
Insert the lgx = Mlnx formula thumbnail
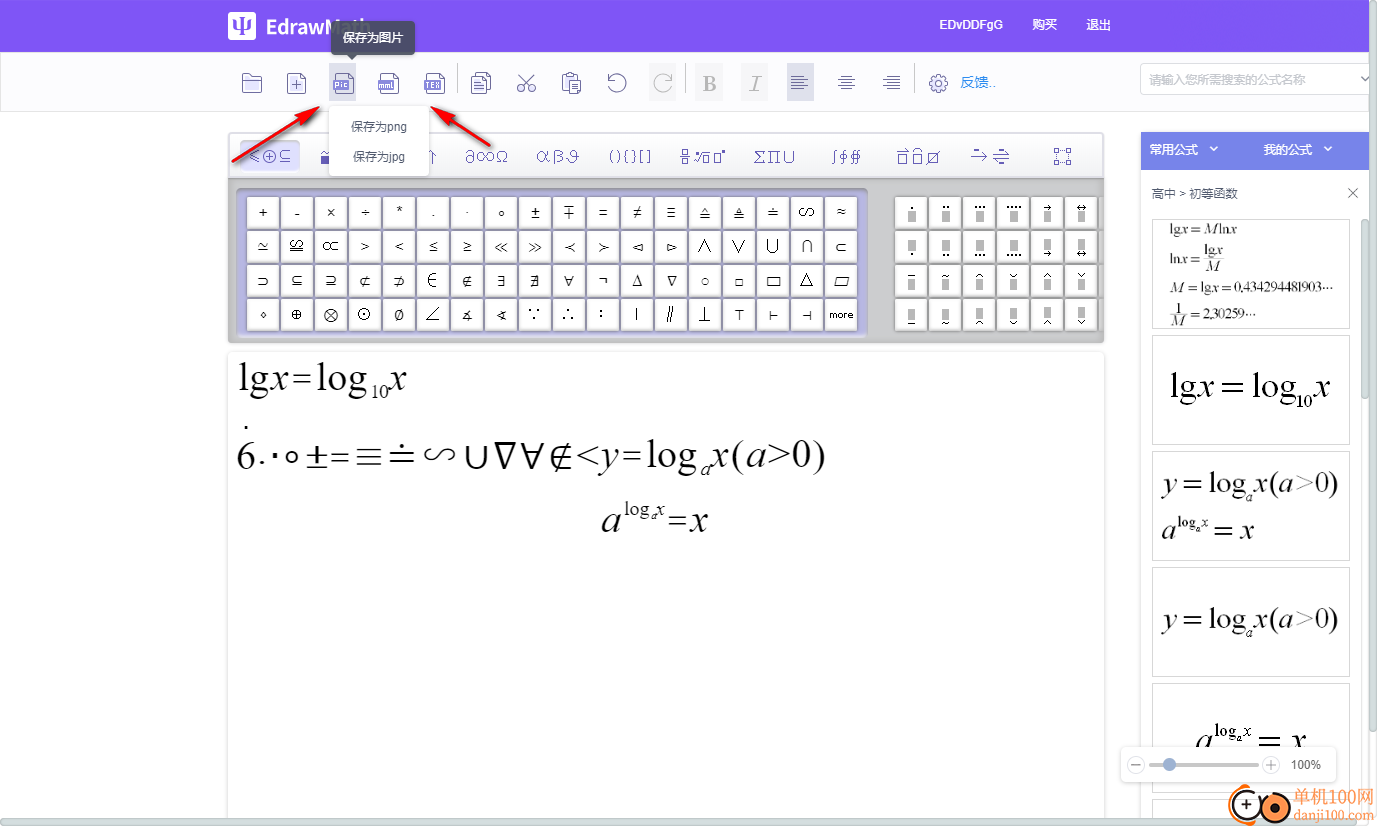click(x=1251, y=274)
